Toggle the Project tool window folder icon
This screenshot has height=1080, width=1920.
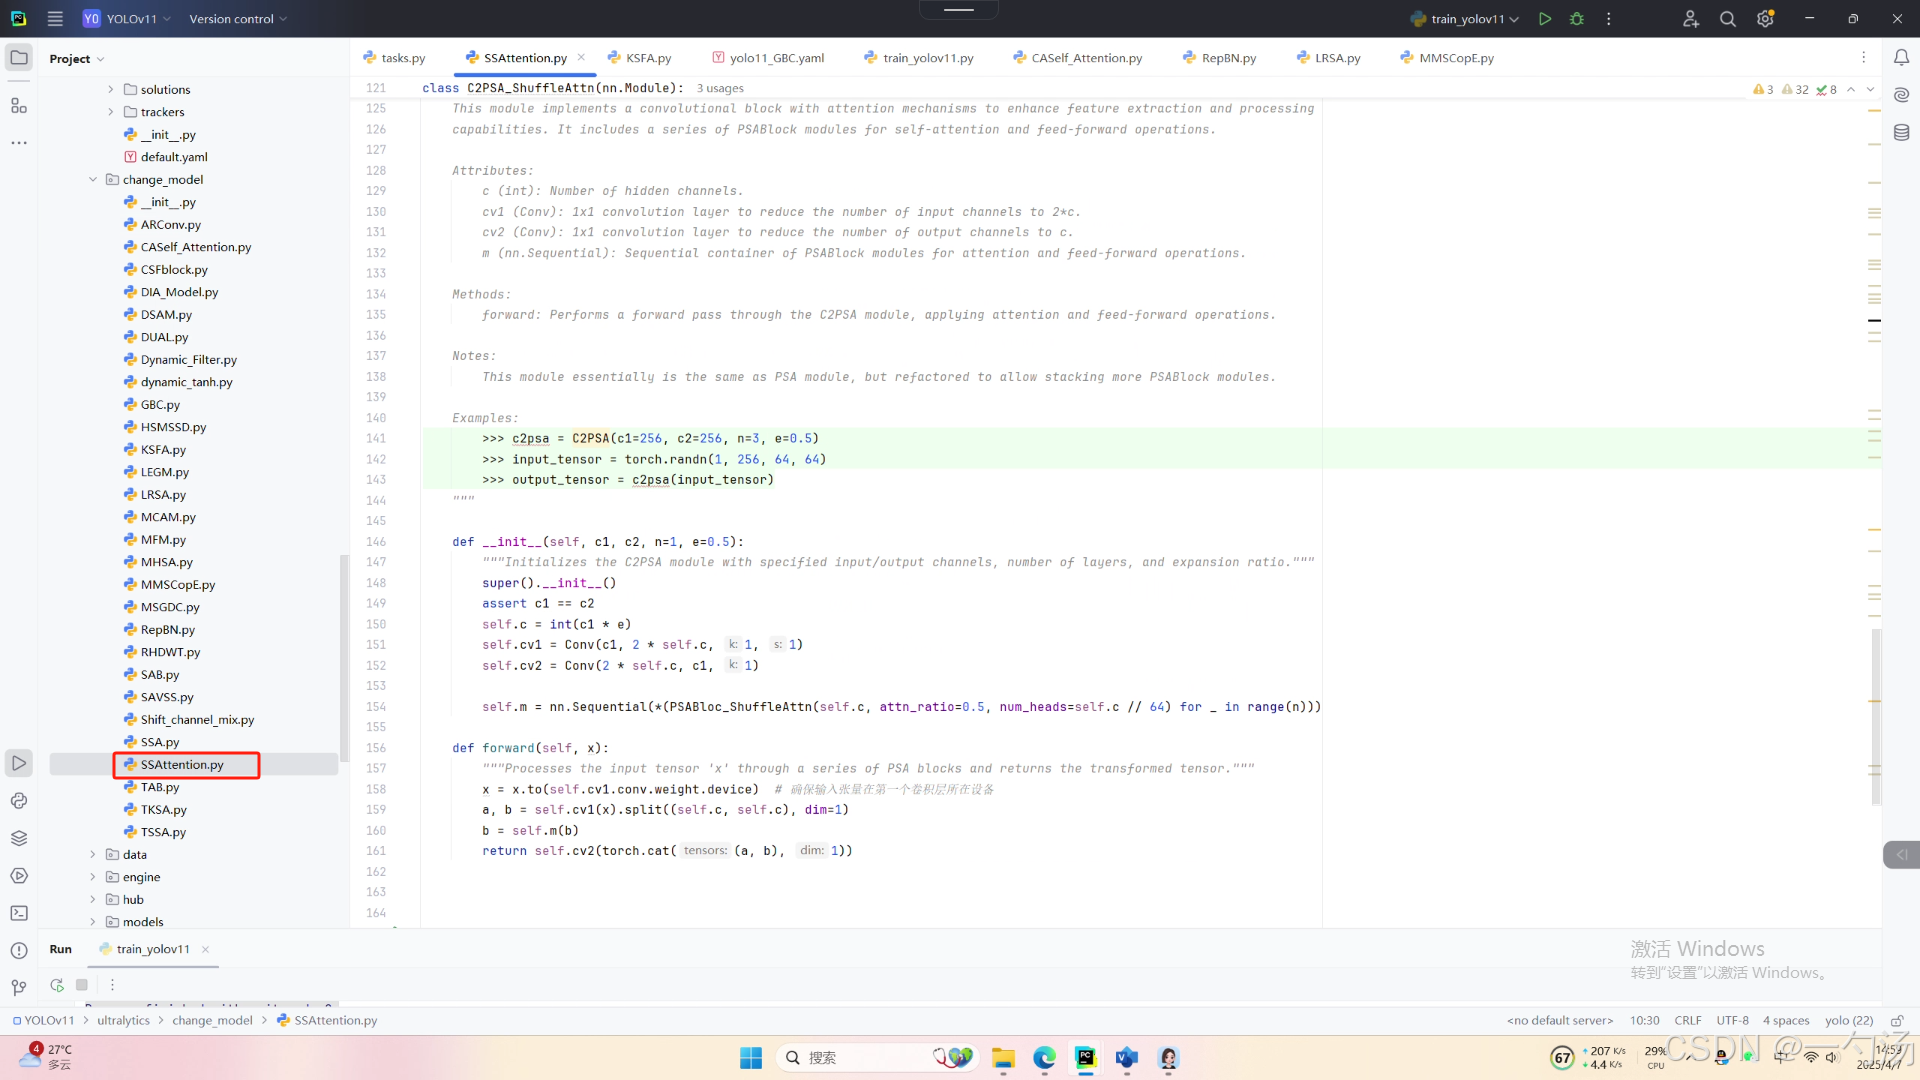(19, 58)
